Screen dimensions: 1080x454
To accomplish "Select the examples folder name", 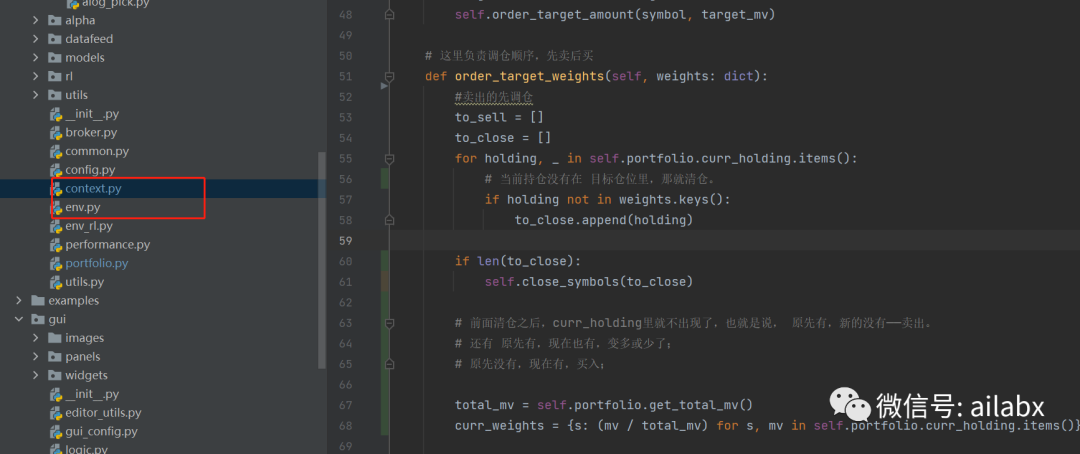I will point(74,300).
